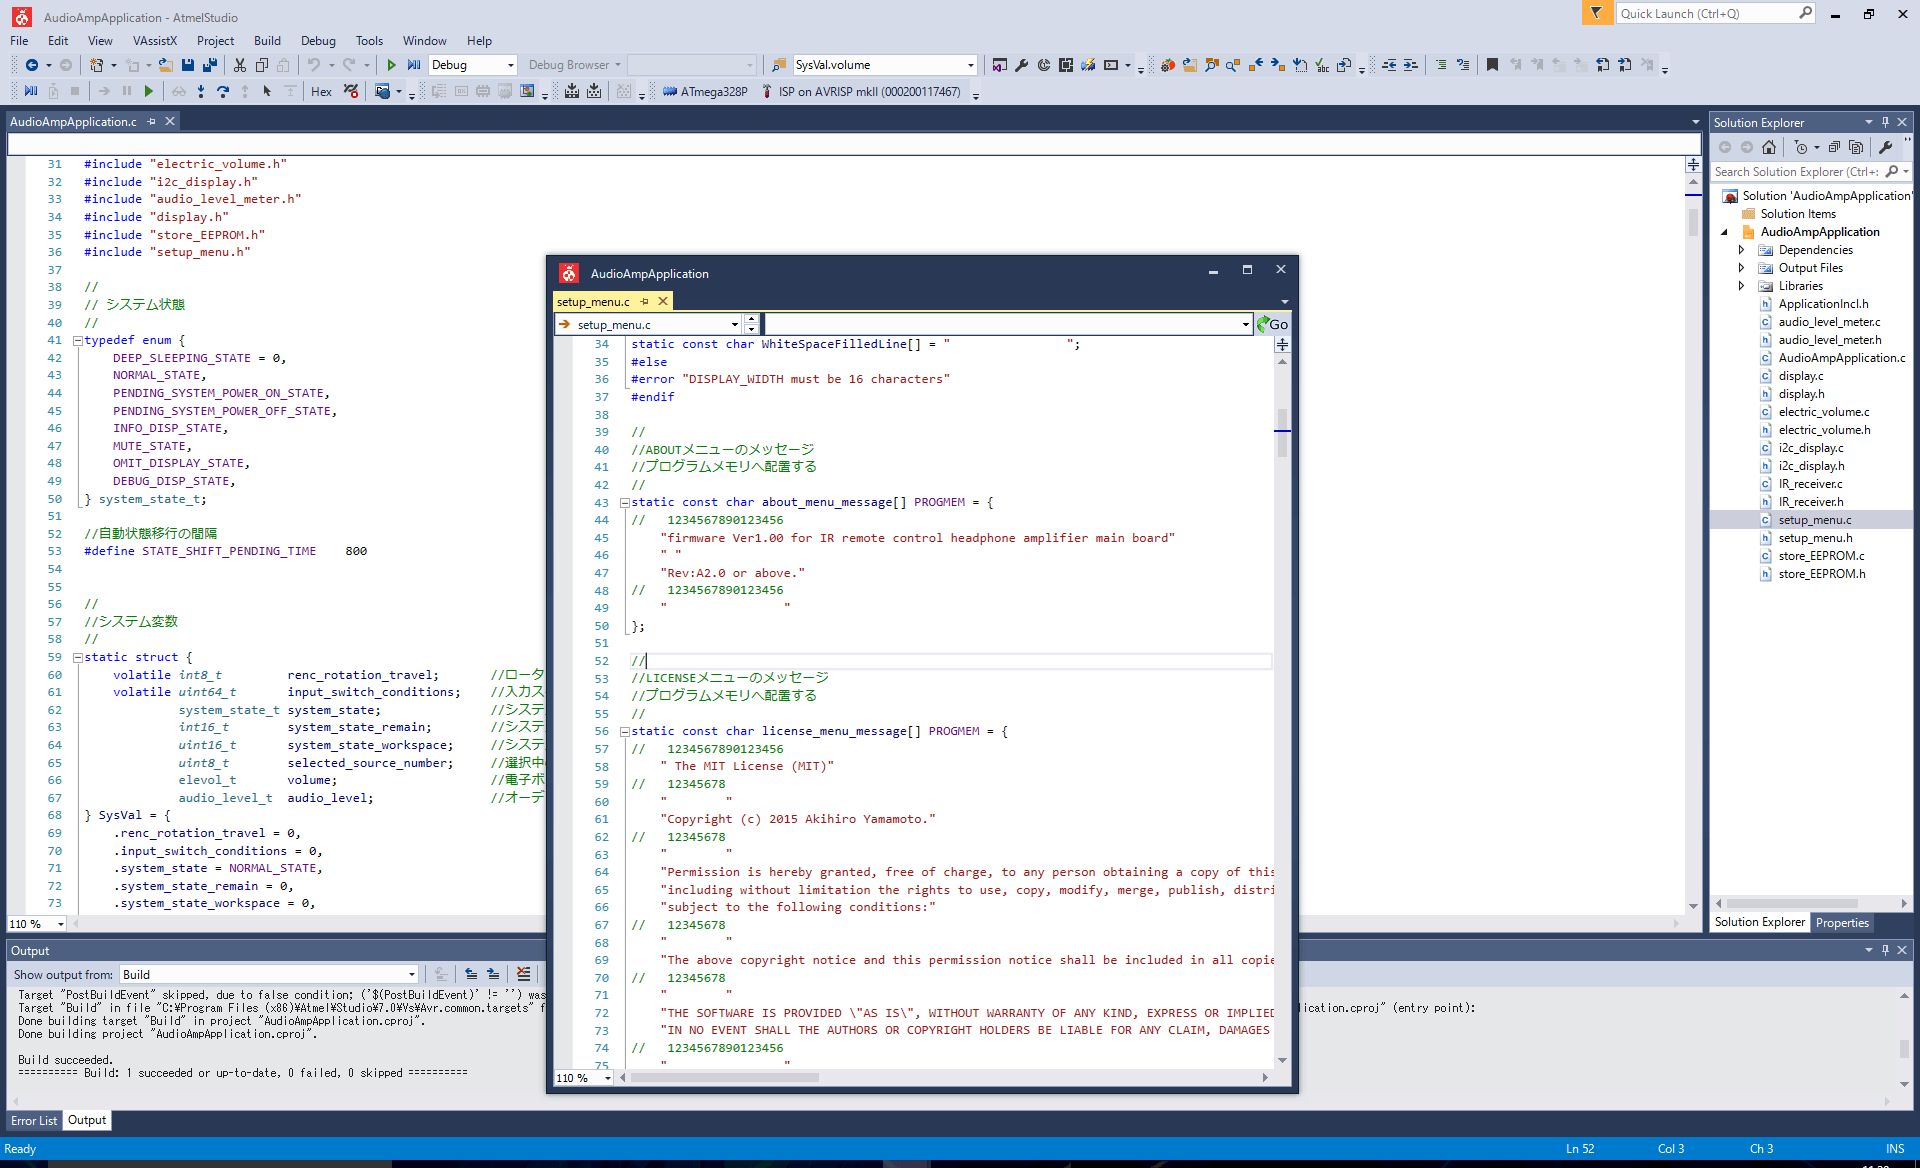The width and height of the screenshot is (1920, 1168).
Task: Click floating window horizontal scrollbar
Action: 725,1077
